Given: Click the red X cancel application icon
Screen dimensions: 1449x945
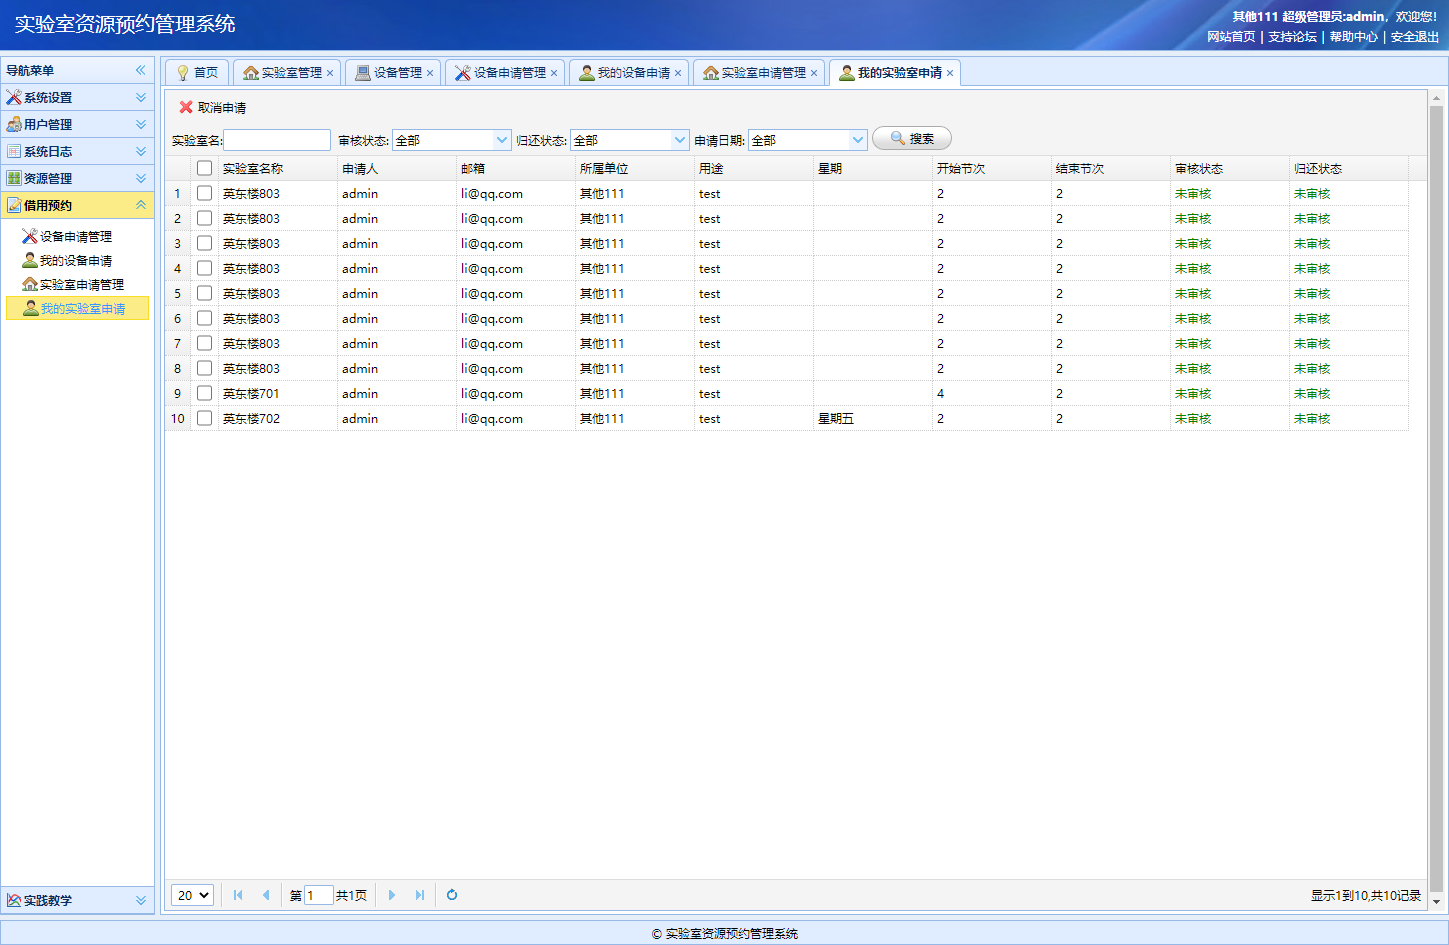Looking at the screenshot, I should pos(186,107).
